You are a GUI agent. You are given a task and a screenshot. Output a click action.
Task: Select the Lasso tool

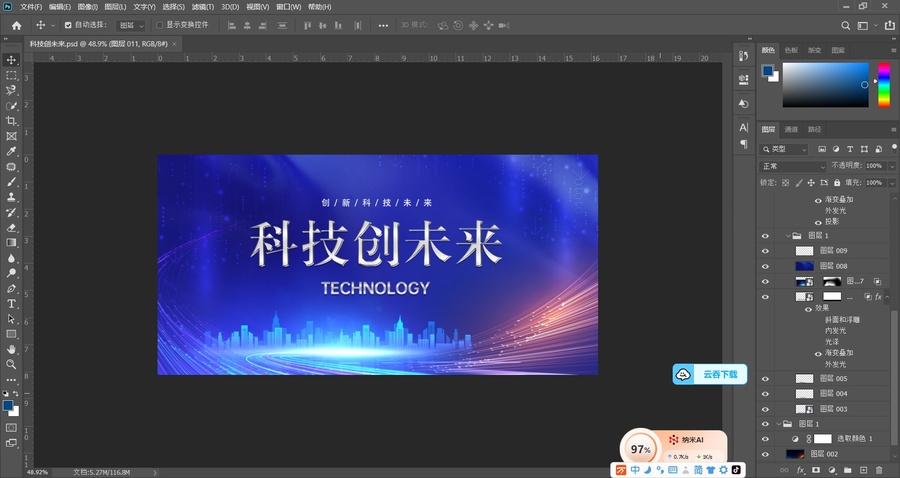tap(11, 90)
